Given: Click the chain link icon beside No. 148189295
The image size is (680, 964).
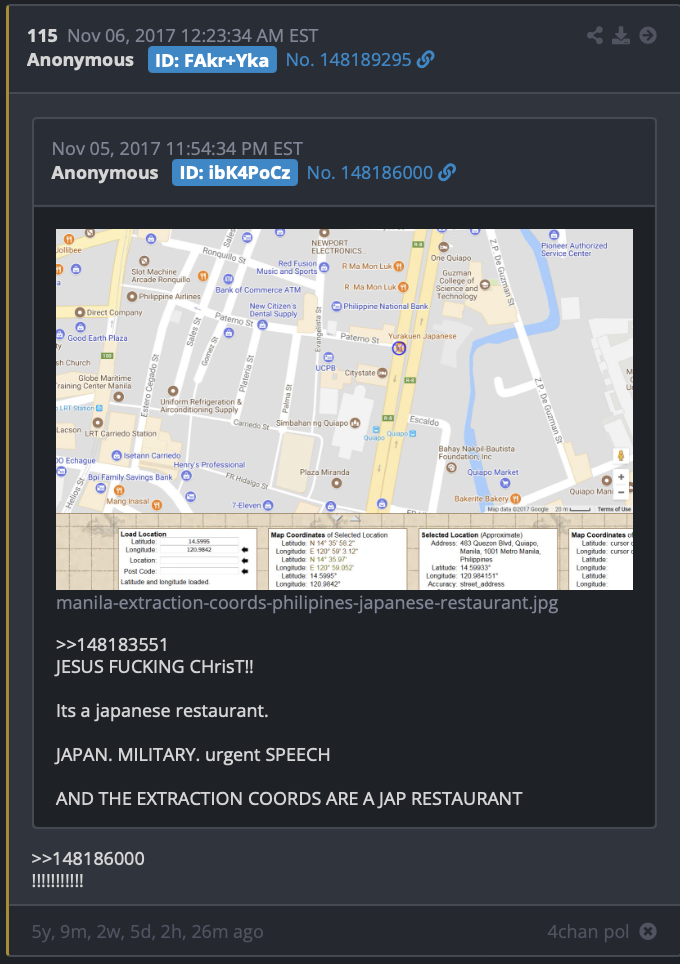Looking at the screenshot, I should point(425,60).
